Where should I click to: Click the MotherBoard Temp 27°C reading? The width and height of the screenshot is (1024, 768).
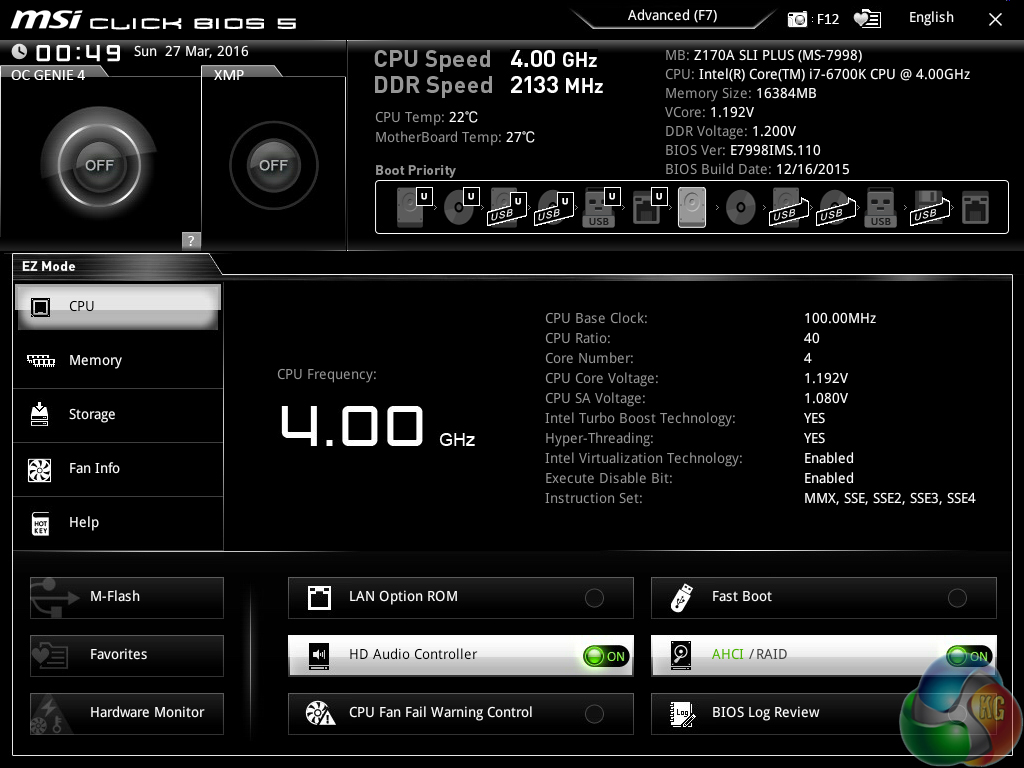point(455,137)
